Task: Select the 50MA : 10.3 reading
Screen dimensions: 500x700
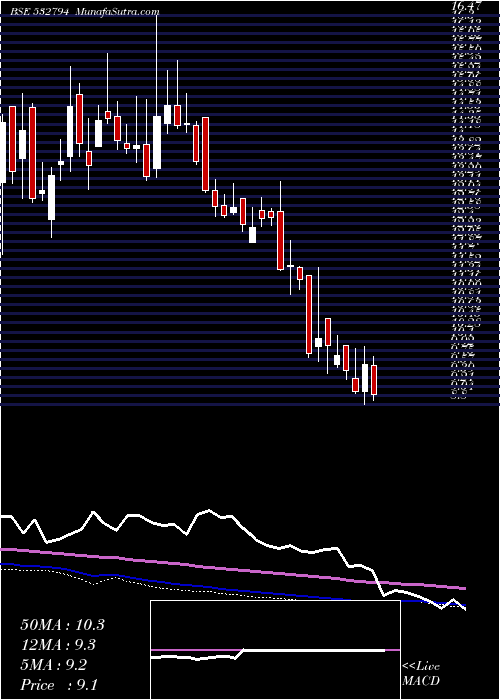Action: click(62, 625)
